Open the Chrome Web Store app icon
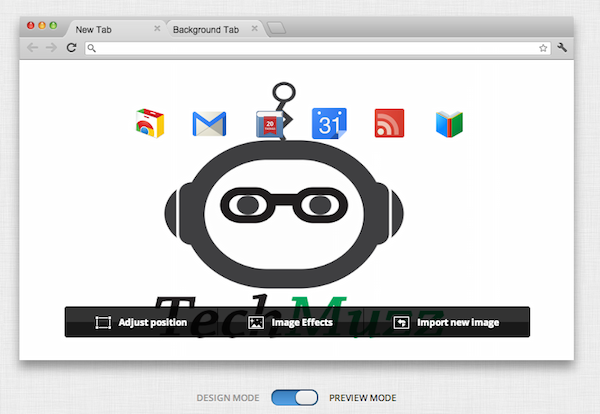The height and width of the screenshot is (414, 600). click(150, 123)
